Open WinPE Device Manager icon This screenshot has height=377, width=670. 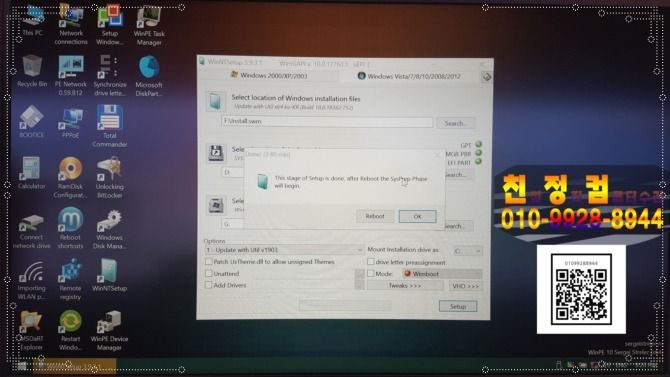[x=109, y=330]
